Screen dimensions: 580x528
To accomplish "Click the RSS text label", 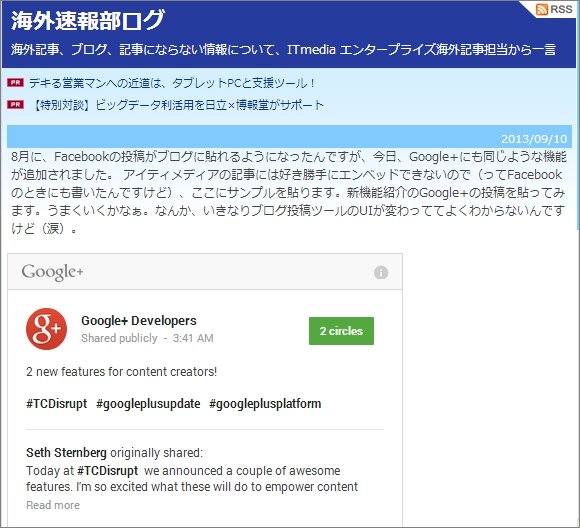I will coord(561,9).
